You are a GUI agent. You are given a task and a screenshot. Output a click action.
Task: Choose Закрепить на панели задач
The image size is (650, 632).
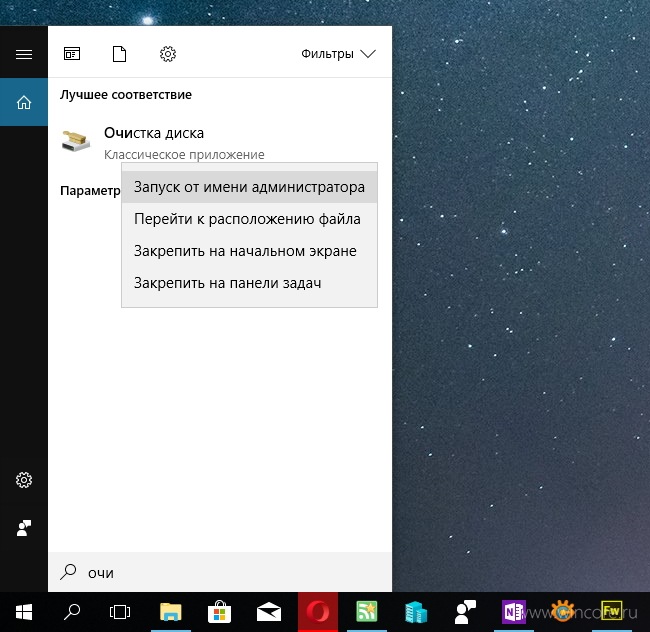tap(249, 283)
